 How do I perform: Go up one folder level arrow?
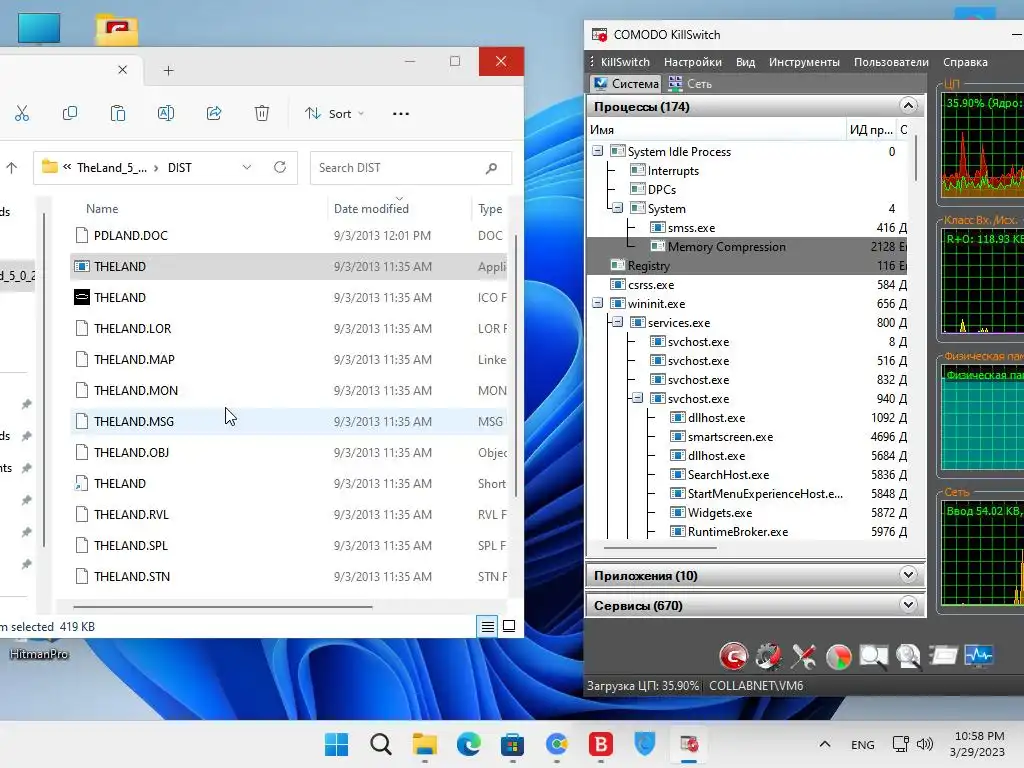[x=12, y=168]
